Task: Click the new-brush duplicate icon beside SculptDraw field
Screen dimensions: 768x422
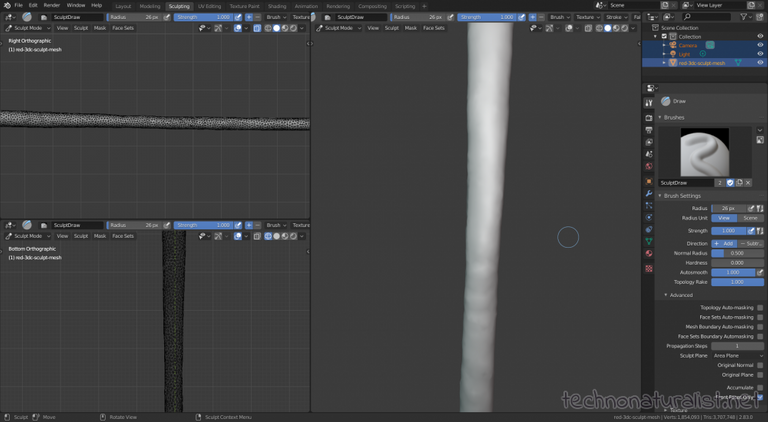Action: click(x=739, y=183)
